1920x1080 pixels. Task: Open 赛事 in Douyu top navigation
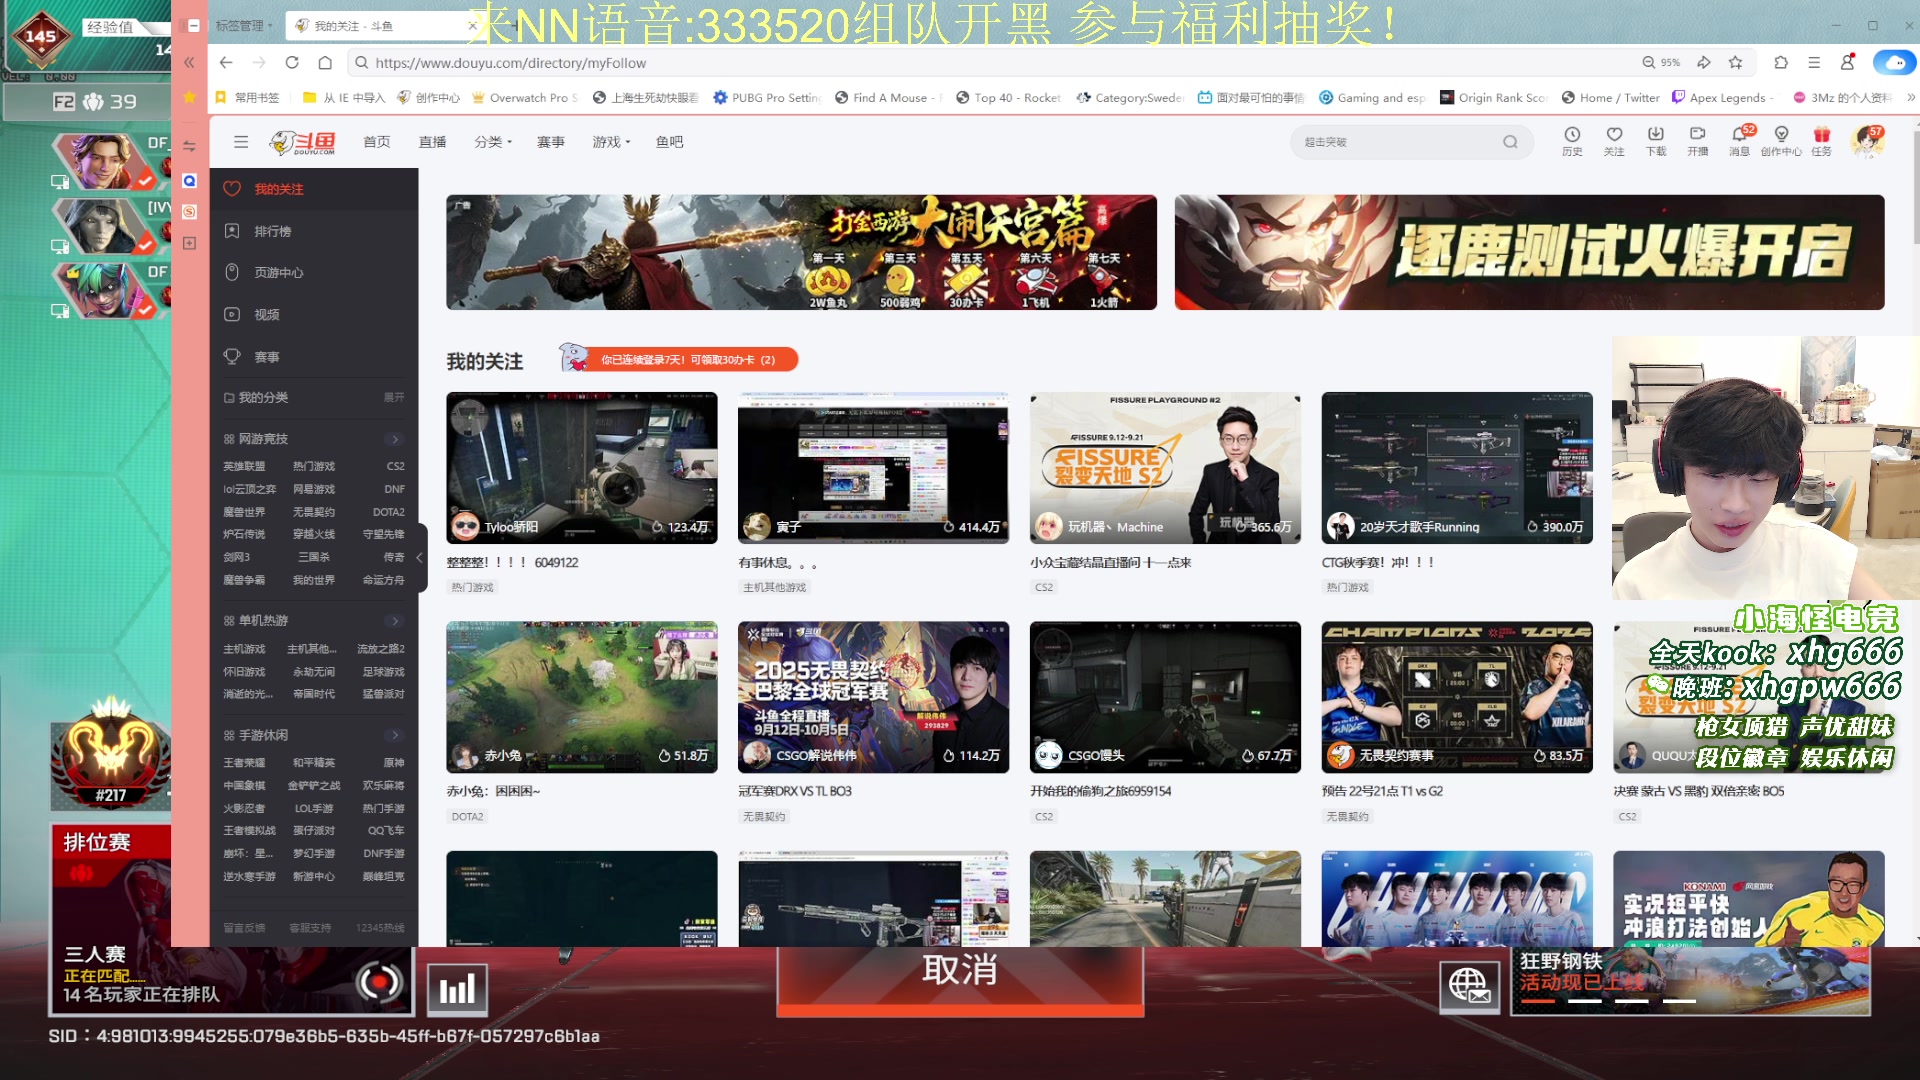pyautogui.click(x=550, y=142)
